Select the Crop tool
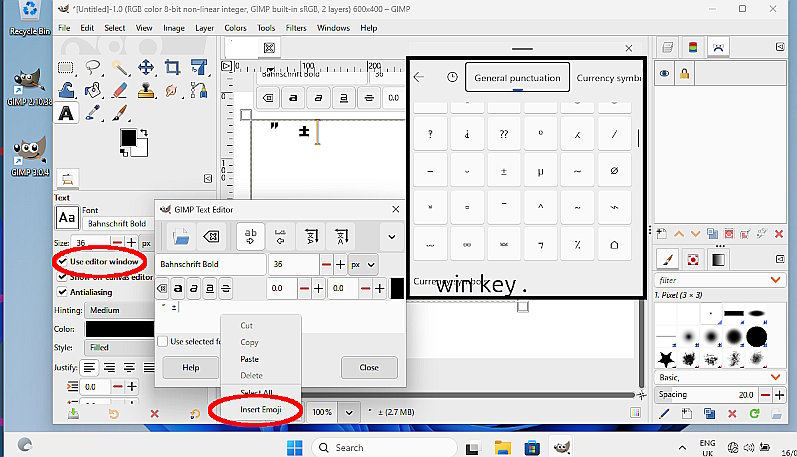 click(172, 67)
